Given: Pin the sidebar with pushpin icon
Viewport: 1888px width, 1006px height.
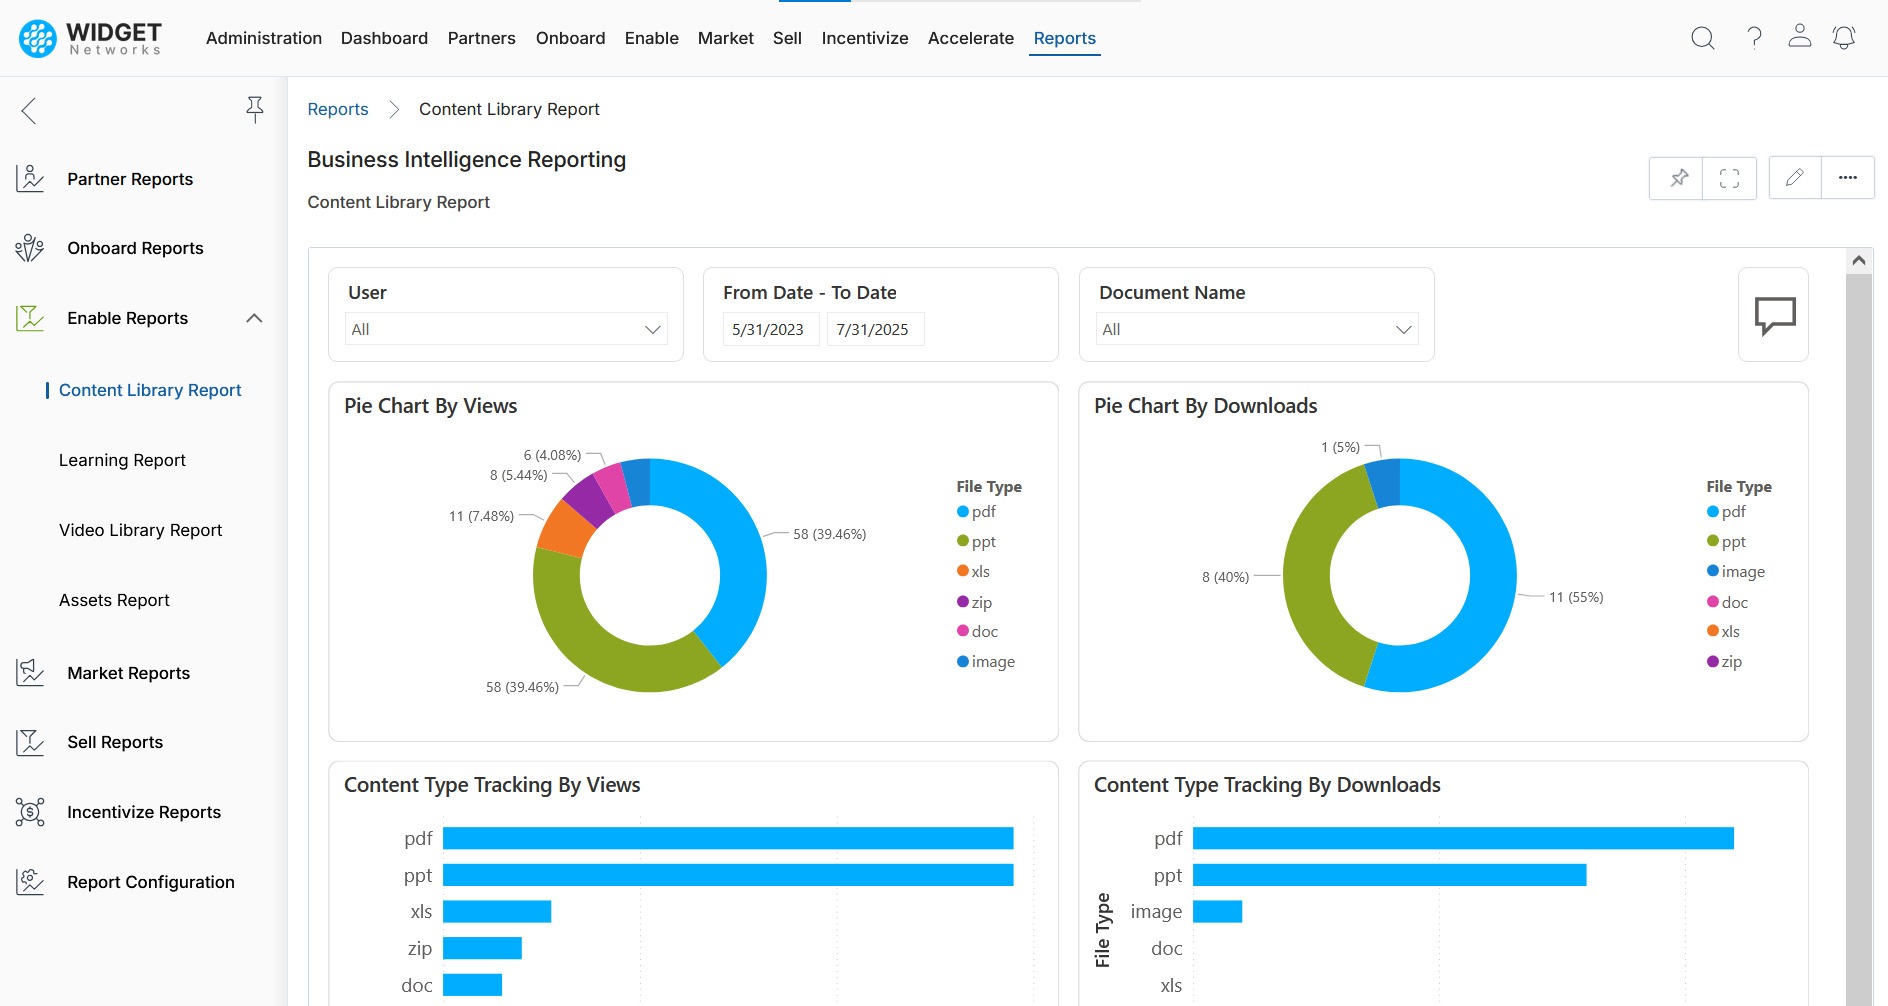Looking at the screenshot, I should [x=255, y=109].
